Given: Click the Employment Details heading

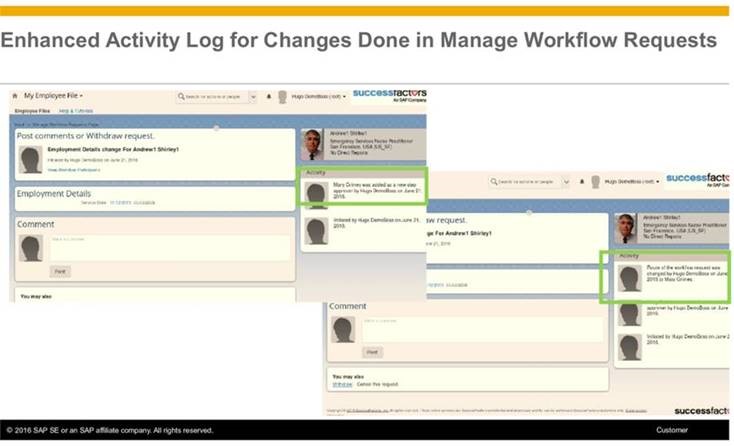Looking at the screenshot, I should 54,194.
